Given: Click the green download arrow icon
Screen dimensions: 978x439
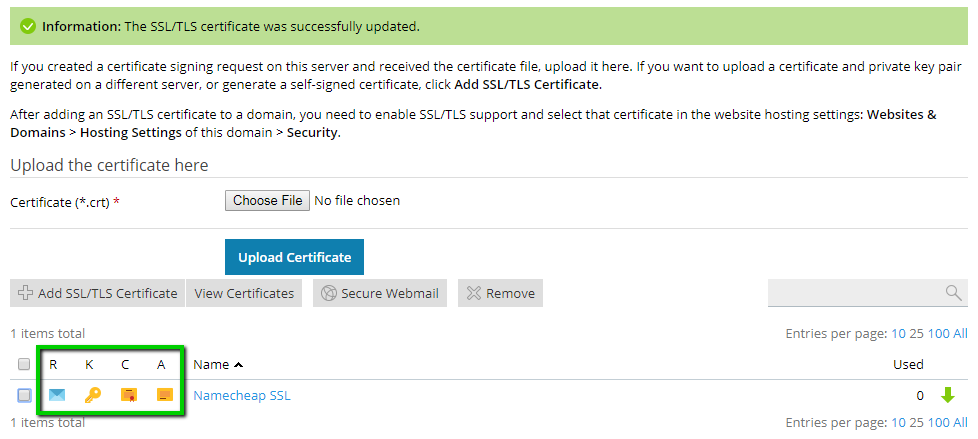Looking at the screenshot, I should pos(948,395).
